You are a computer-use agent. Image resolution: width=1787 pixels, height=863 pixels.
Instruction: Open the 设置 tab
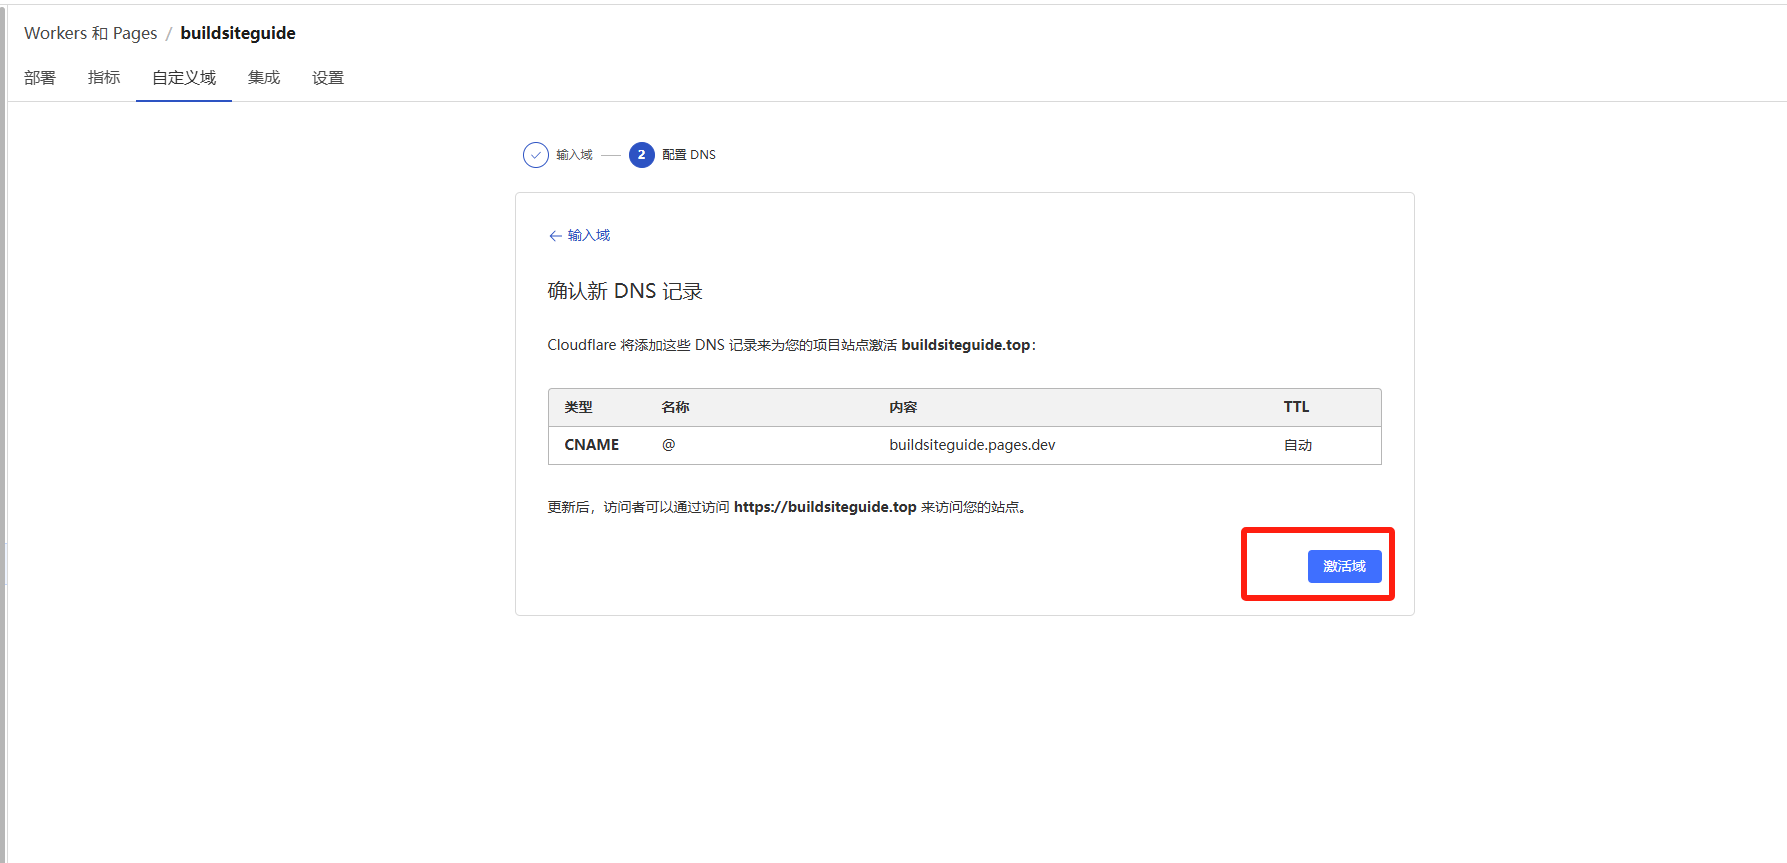pos(328,78)
